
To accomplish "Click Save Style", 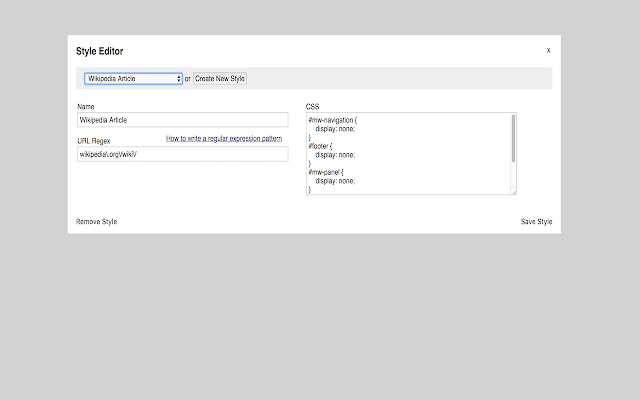I will [x=536, y=221].
